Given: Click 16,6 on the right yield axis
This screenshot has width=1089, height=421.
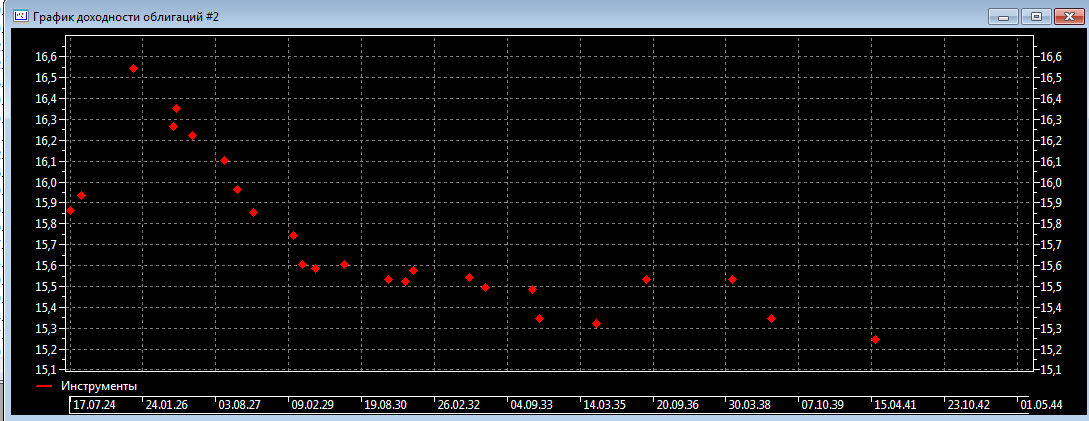Looking at the screenshot, I should pos(1050,57).
